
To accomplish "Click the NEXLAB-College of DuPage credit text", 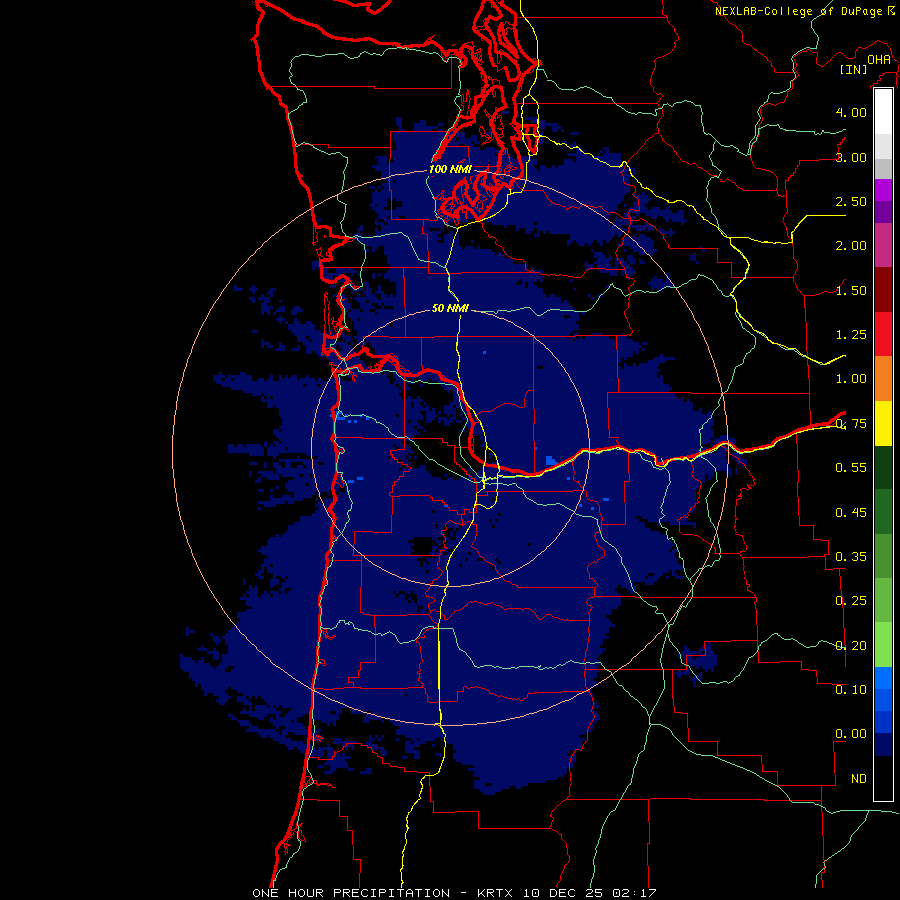I will [x=798, y=11].
